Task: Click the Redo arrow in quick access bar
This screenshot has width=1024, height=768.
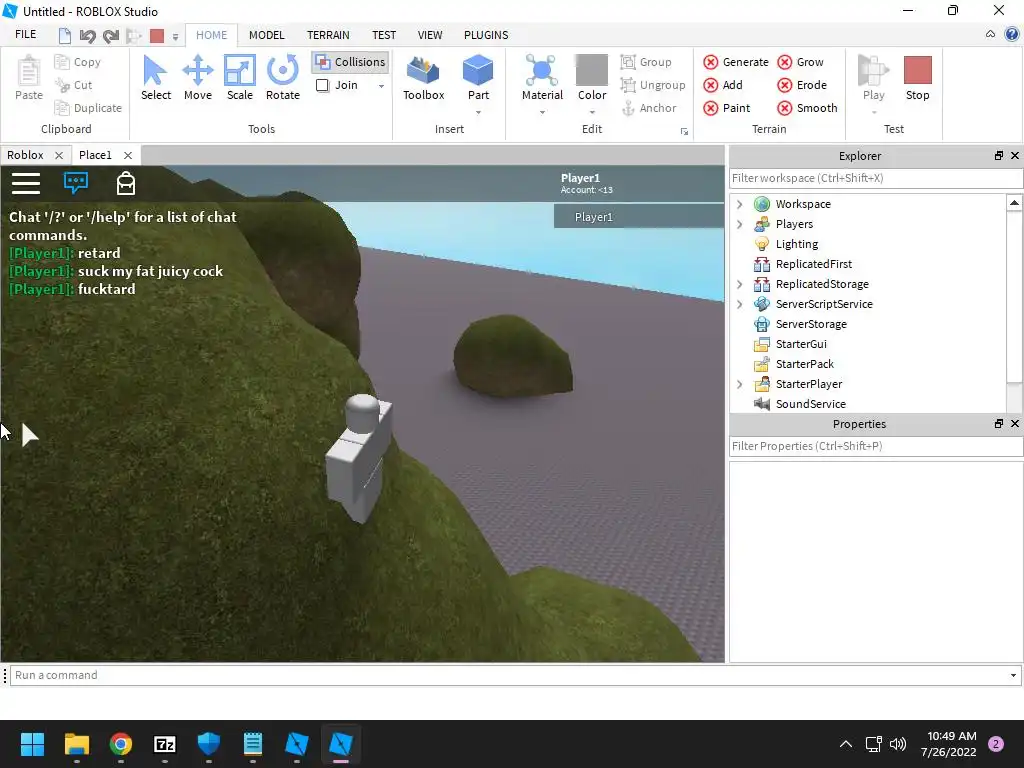Action: tap(110, 36)
